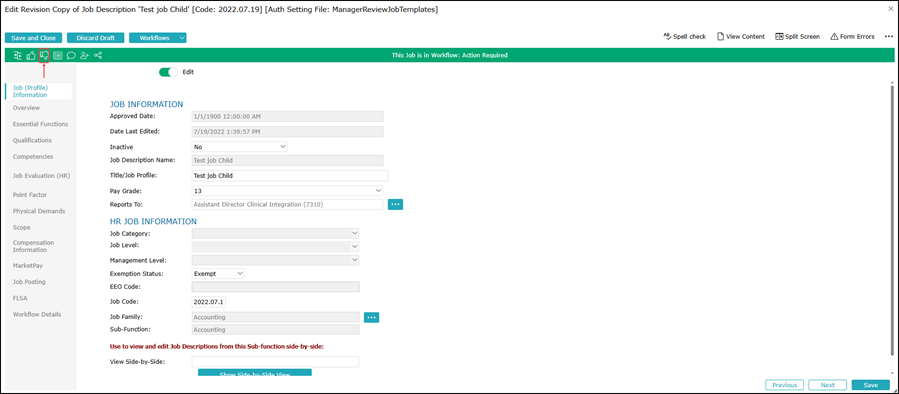Show Form Errors
Image resolution: width=899 pixels, height=394 pixels.
point(852,36)
